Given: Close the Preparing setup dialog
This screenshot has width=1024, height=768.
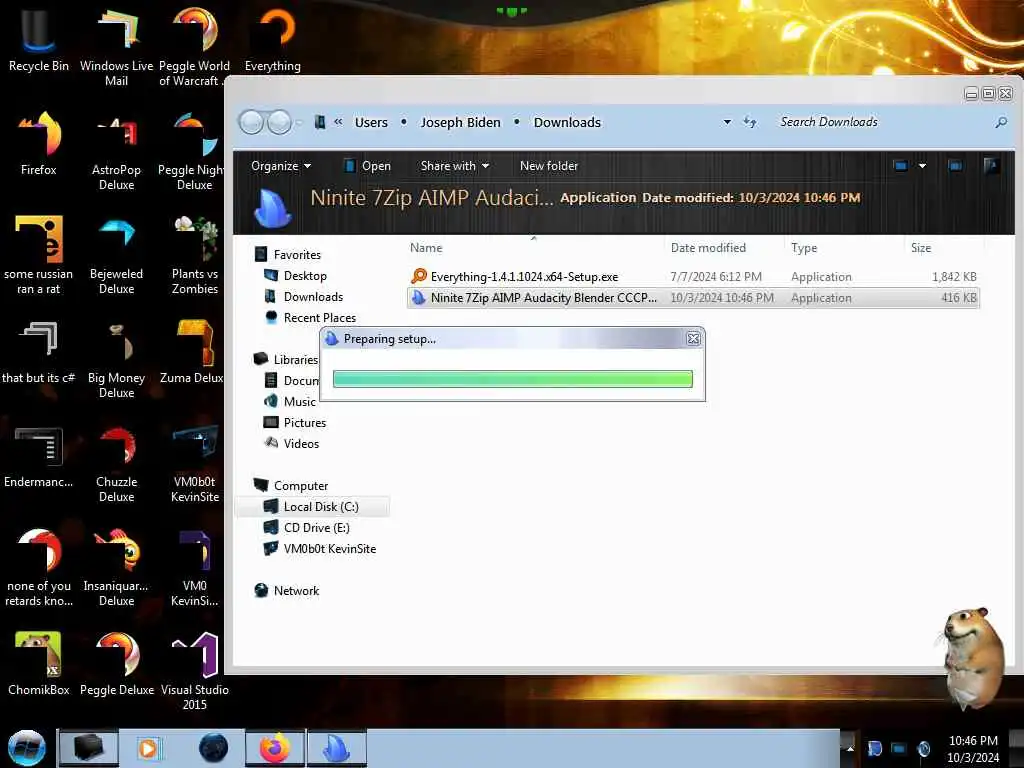Looking at the screenshot, I should (x=693, y=338).
